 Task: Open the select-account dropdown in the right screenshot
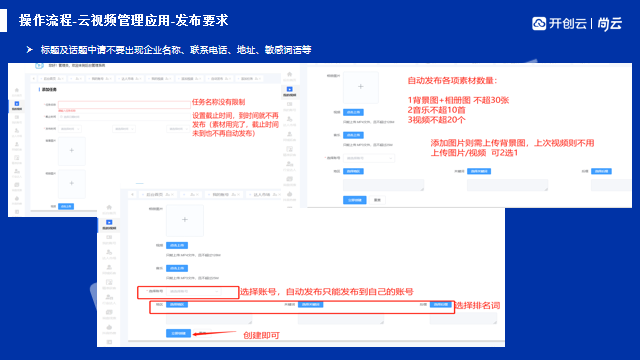point(369,158)
